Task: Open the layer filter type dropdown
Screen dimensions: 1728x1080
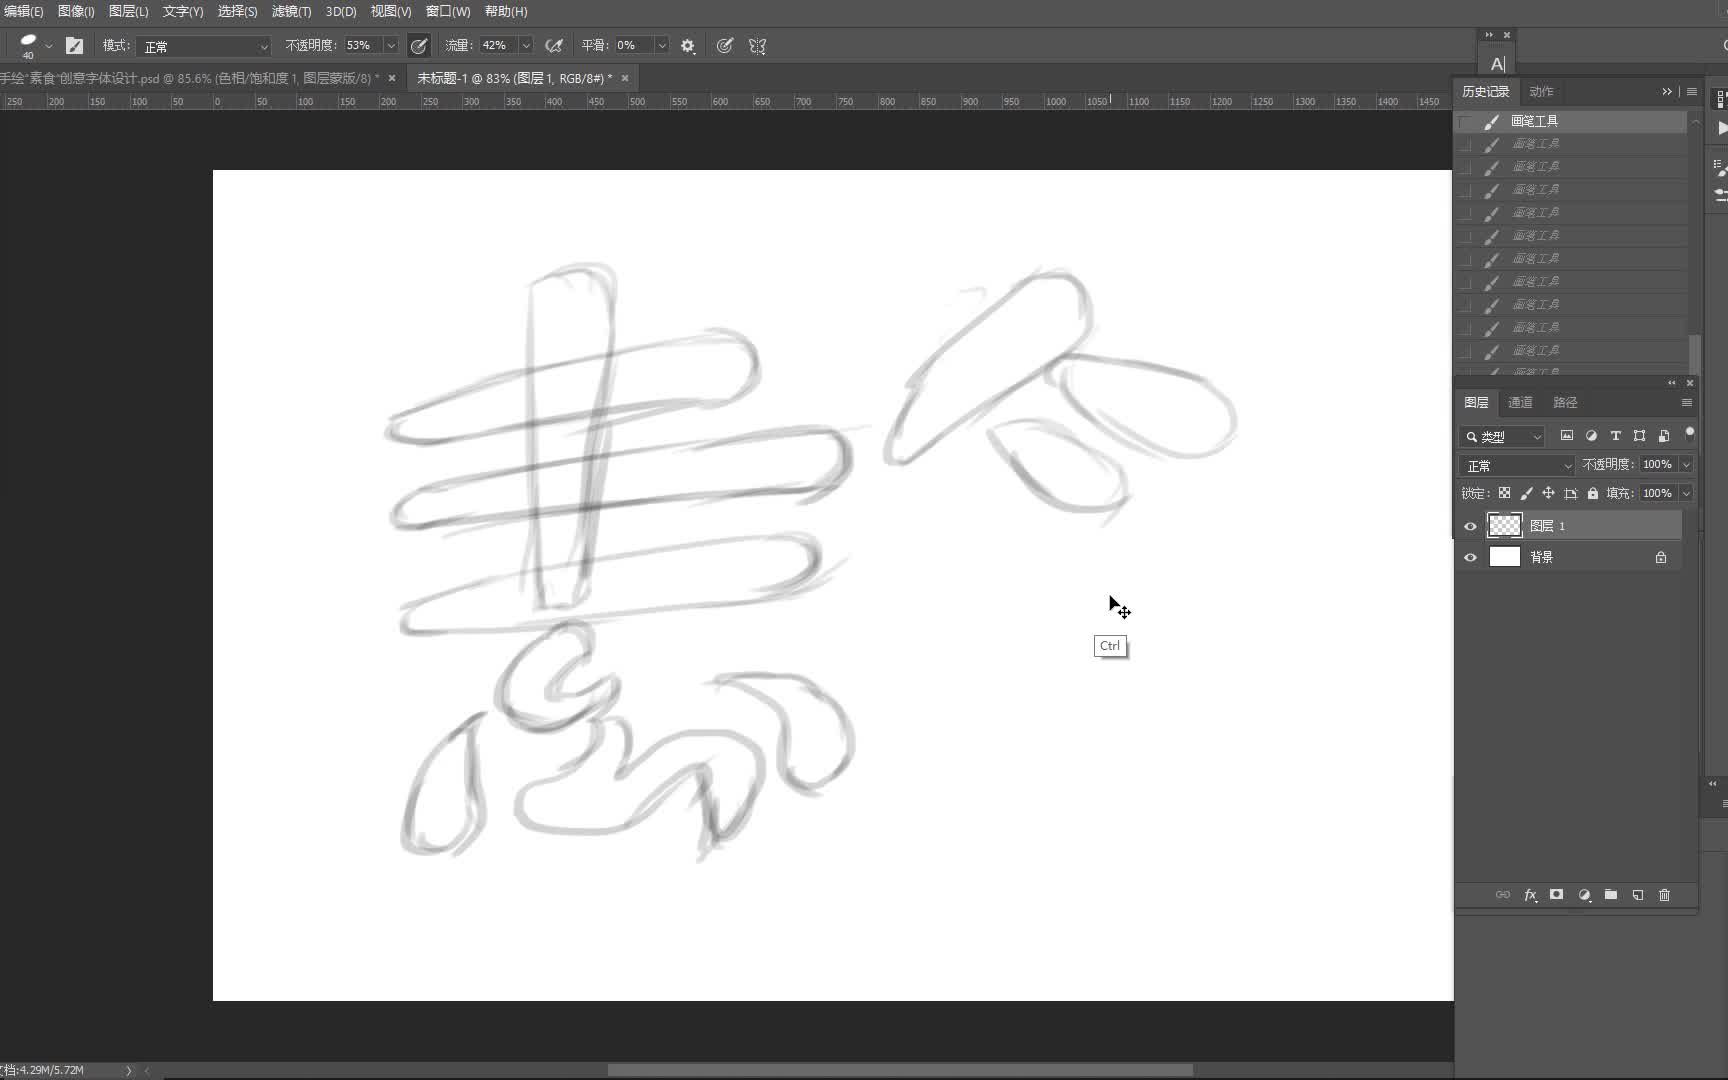Action: pos(1502,436)
